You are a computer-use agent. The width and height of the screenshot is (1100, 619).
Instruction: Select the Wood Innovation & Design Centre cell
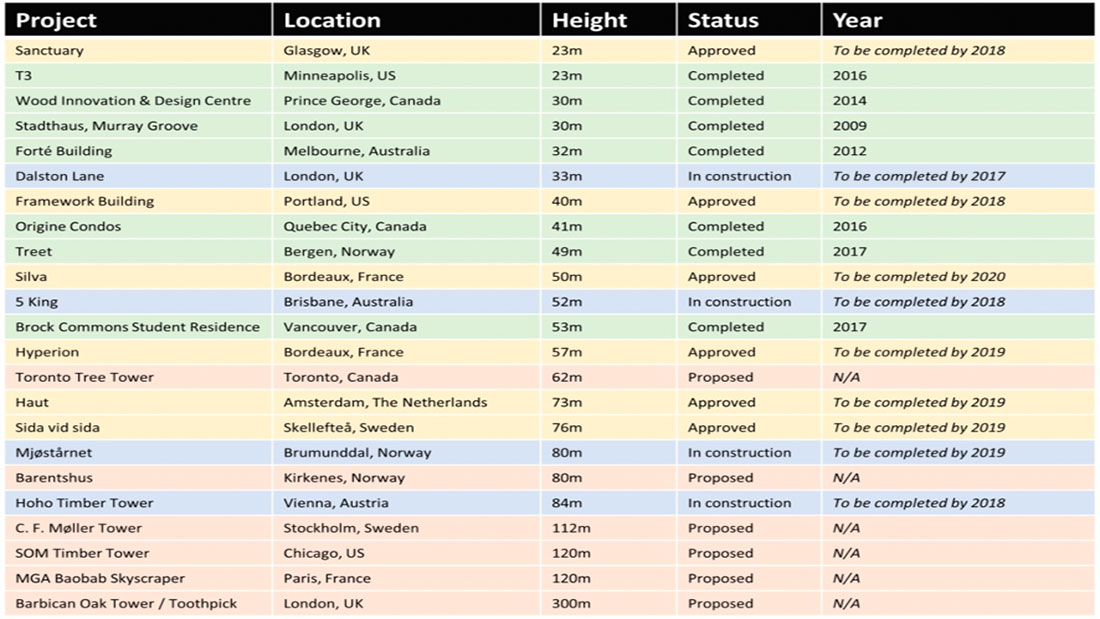pos(133,100)
